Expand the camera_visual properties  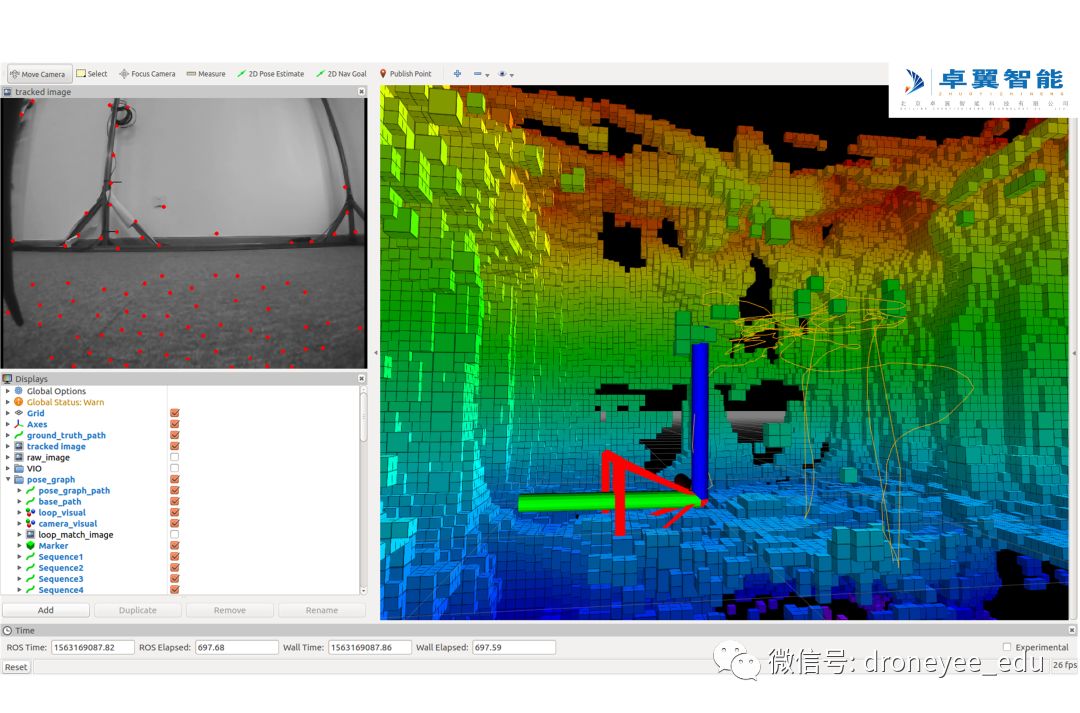(x=19, y=523)
